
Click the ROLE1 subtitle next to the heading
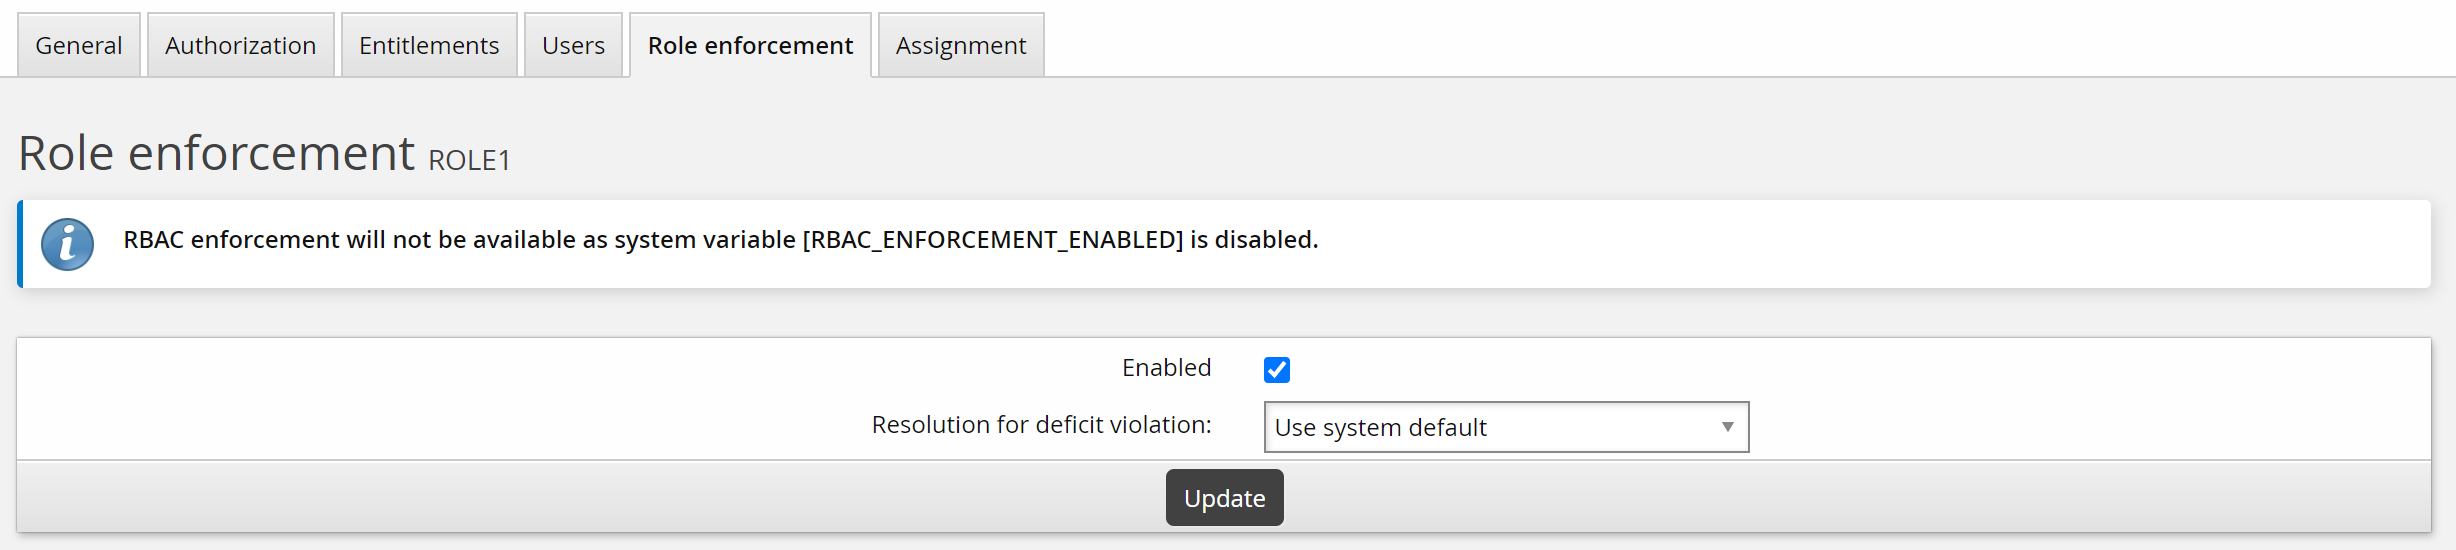pos(469,161)
